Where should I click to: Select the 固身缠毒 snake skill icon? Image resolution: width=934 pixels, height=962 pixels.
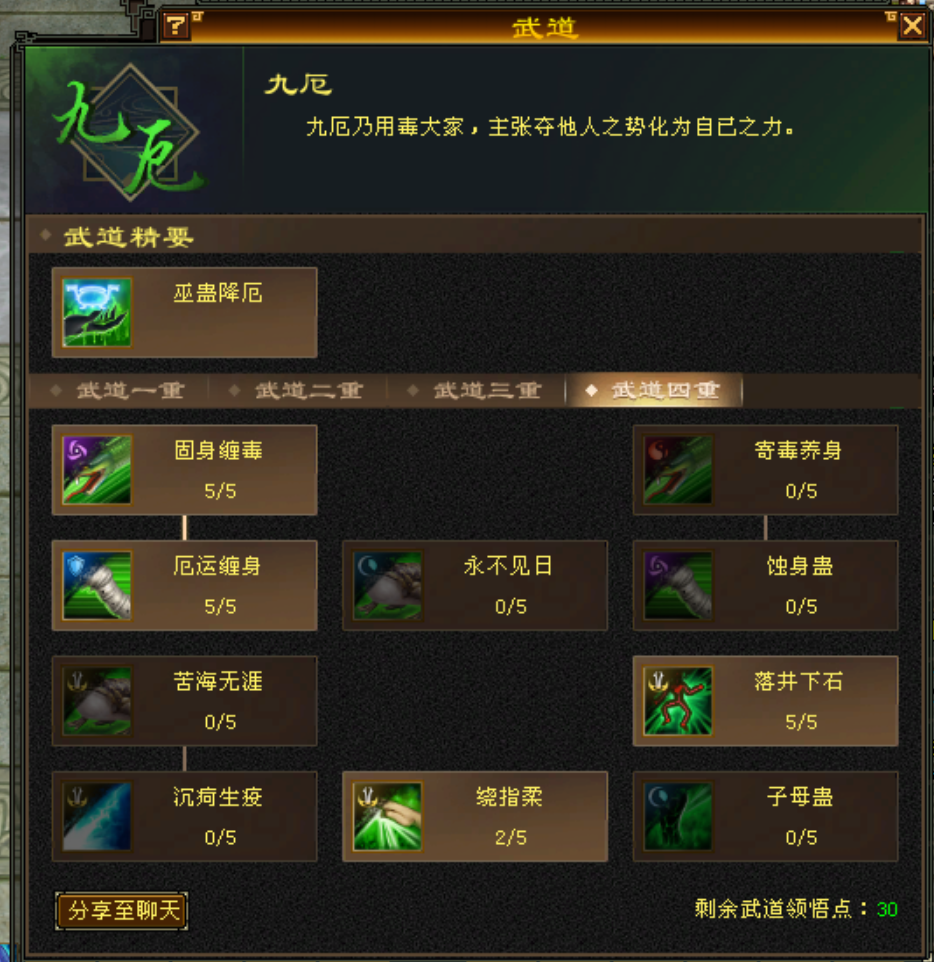tap(97, 470)
